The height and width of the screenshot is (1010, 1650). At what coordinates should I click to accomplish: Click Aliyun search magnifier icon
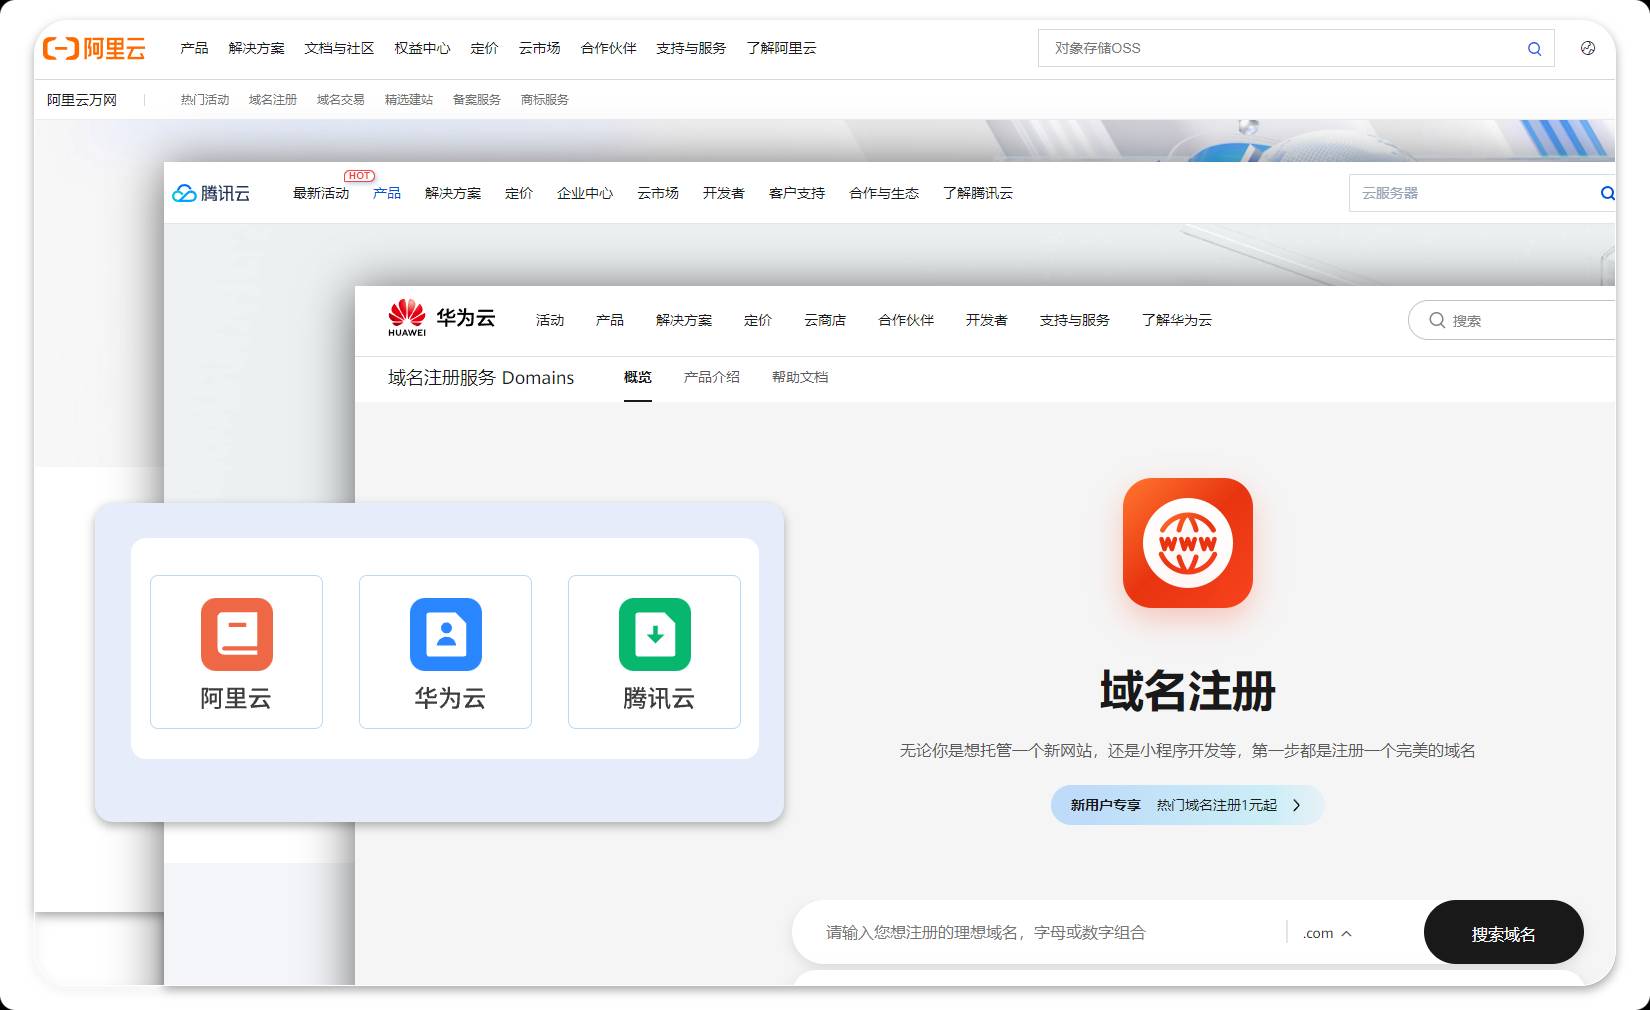point(1534,48)
